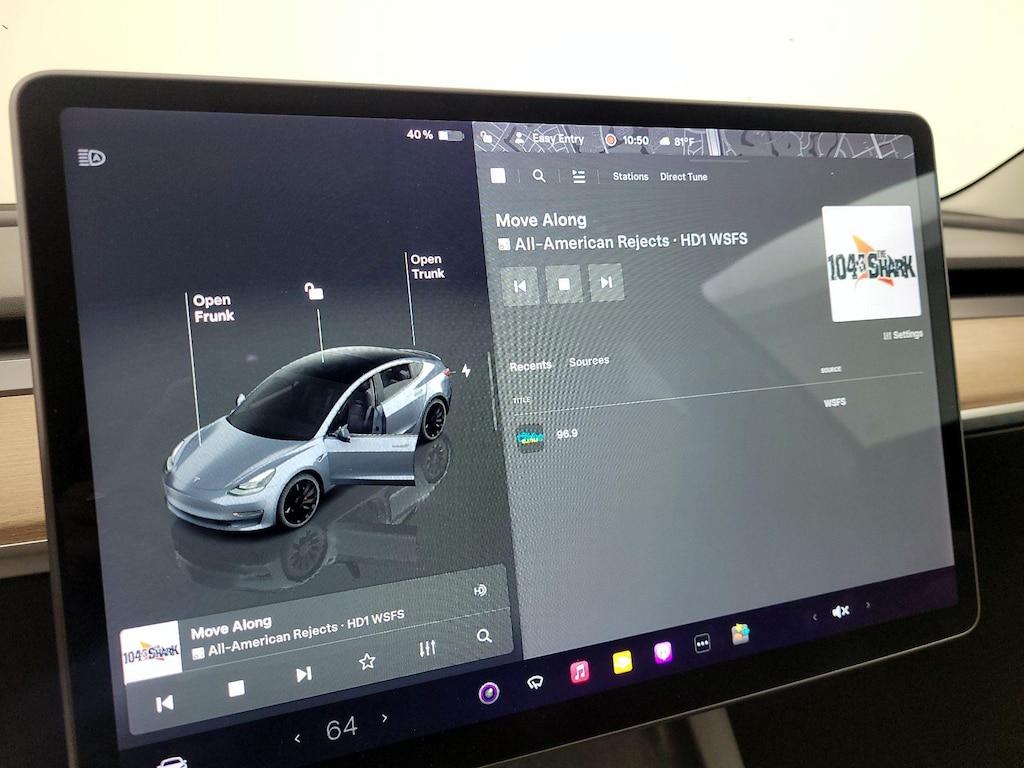
Task: Stop playback in main media player
Action: [564, 284]
